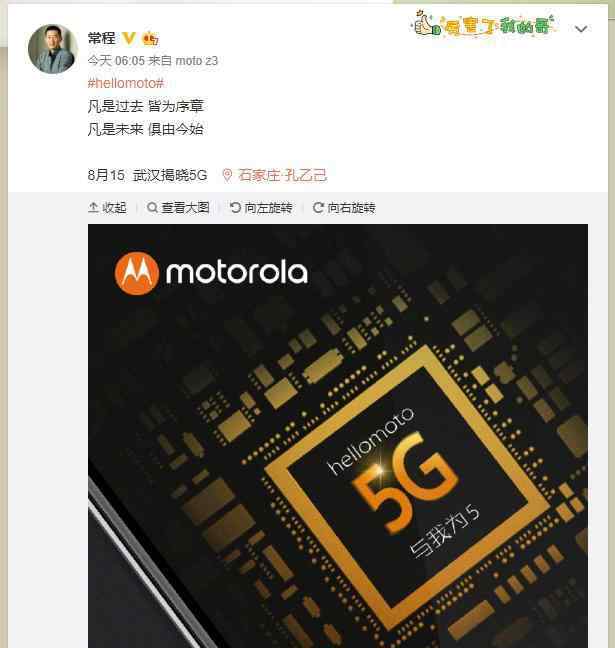Click the location pin icon
Screen dimensions: 615x648
coord(226,175)
